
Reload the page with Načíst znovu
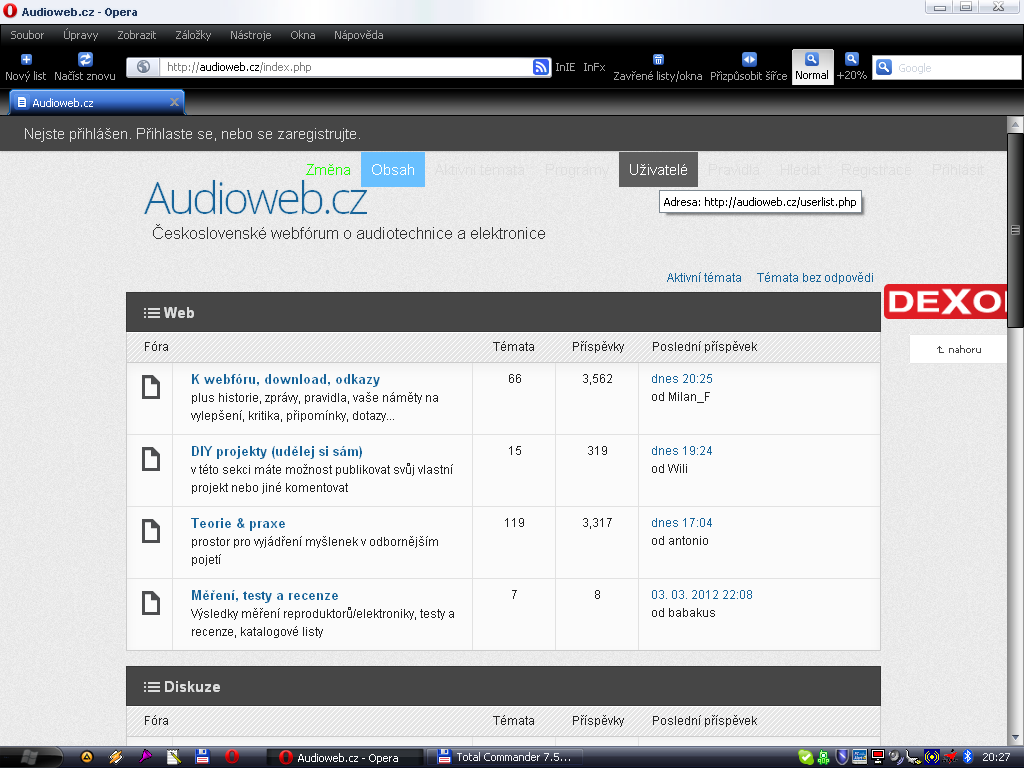coord(85,67)
